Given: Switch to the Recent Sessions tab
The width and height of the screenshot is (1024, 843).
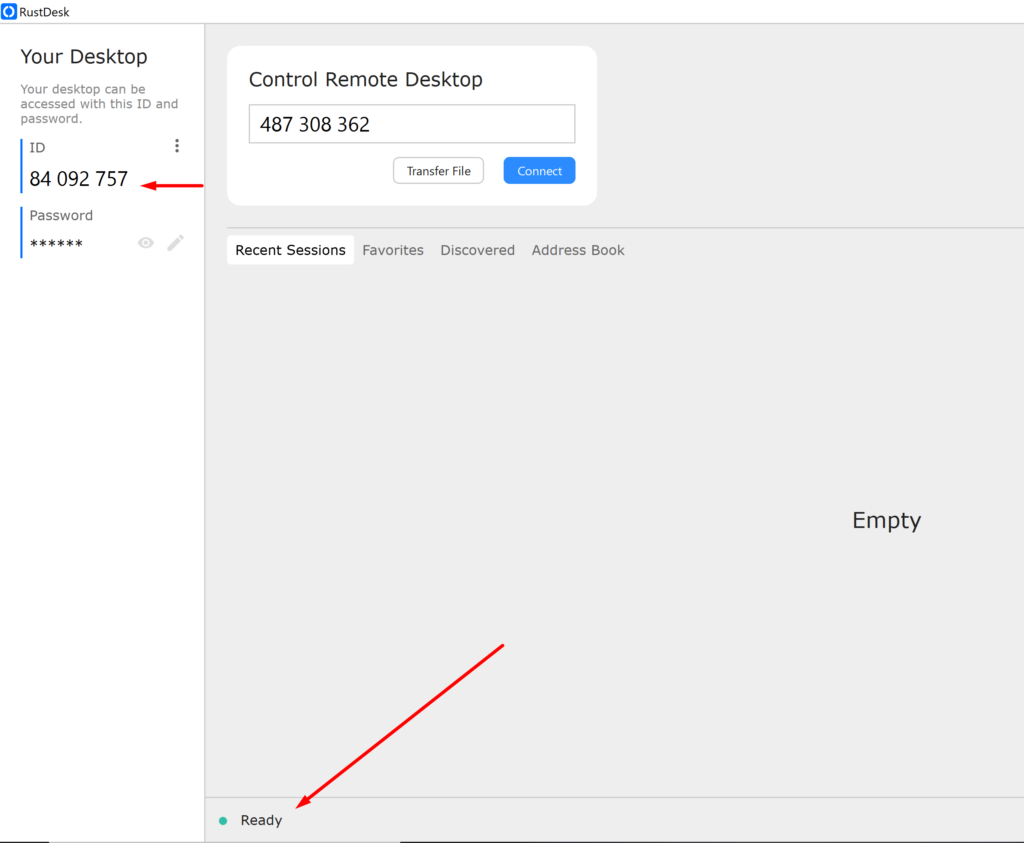Looking at the screenshot, I should click(x=291, y=250).
